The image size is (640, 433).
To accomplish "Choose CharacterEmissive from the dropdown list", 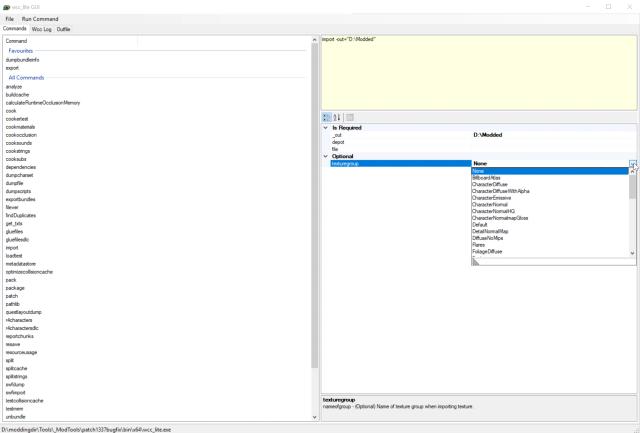I will [x=550, y=198].
